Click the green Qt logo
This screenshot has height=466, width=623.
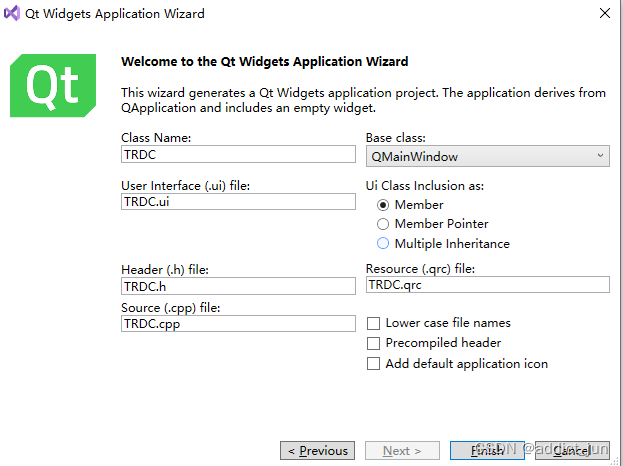(53, 85)
